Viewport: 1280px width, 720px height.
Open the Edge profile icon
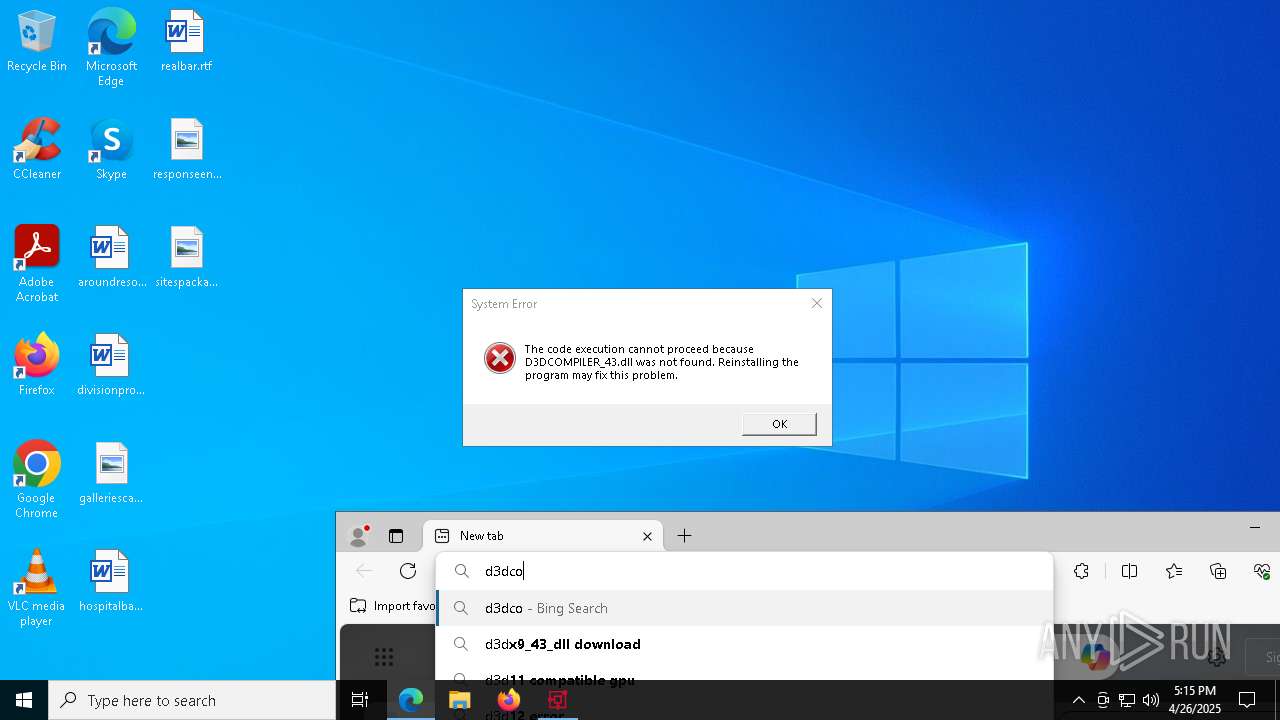[358, 536]
